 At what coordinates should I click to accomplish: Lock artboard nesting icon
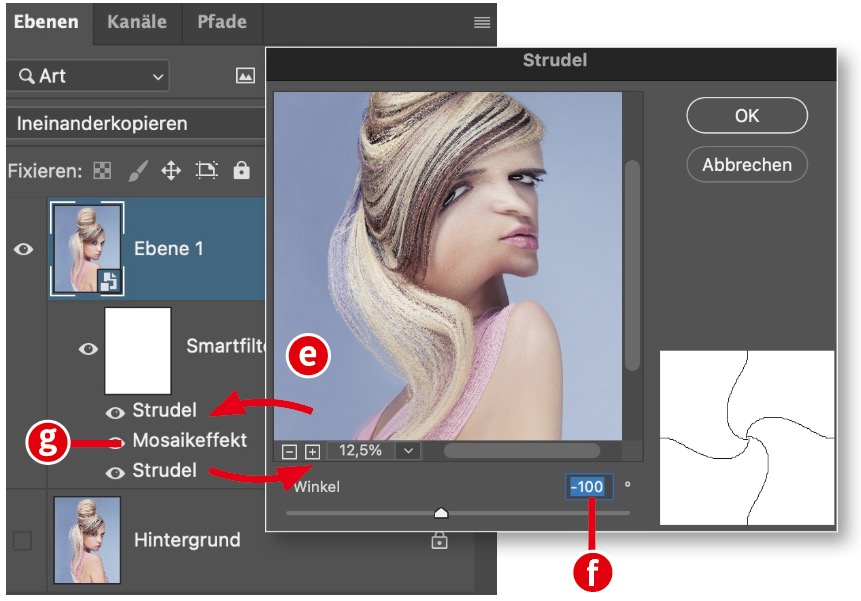tap(206, 171)
